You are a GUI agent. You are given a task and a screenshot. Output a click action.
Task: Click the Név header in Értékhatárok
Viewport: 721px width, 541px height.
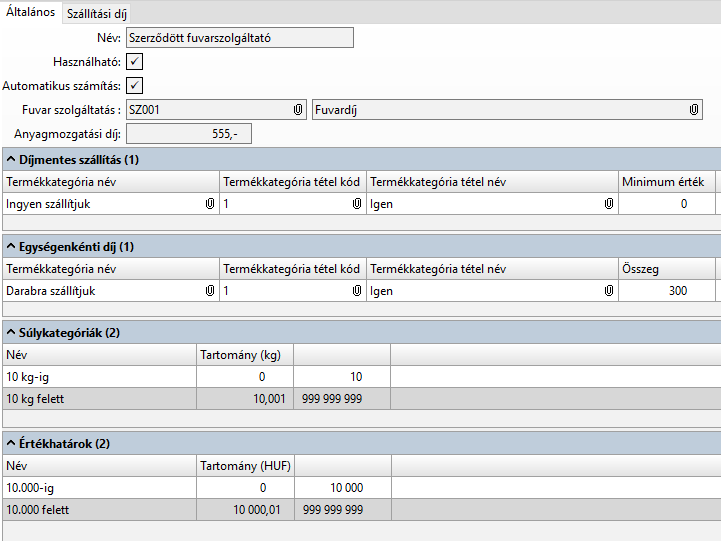tap(99, 466)
